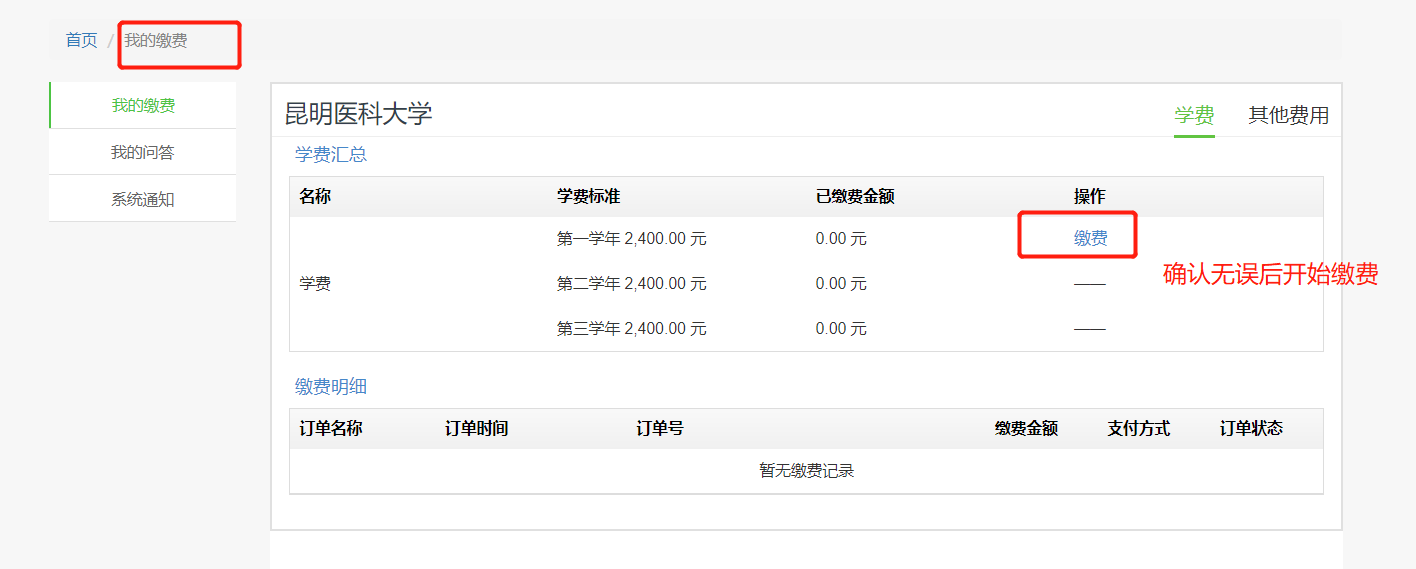The height and width of the screenshot is (569, 1416).
Task: Click the 操作 column header
Action: pyautogui.click(x=1090, y=197)
